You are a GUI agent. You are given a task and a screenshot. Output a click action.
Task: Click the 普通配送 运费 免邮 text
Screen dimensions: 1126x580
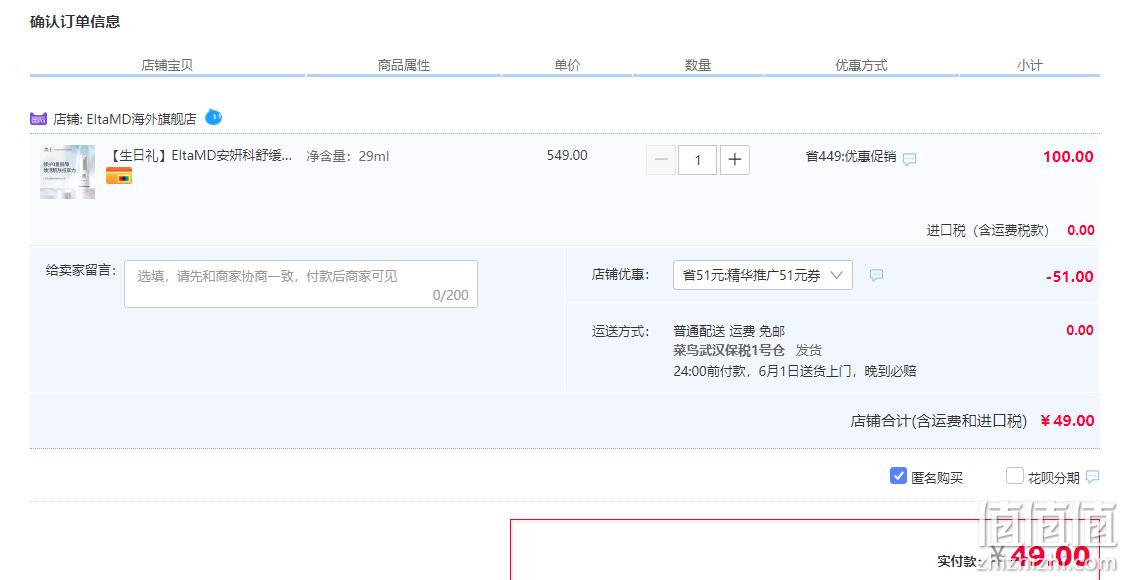[729, 331]
